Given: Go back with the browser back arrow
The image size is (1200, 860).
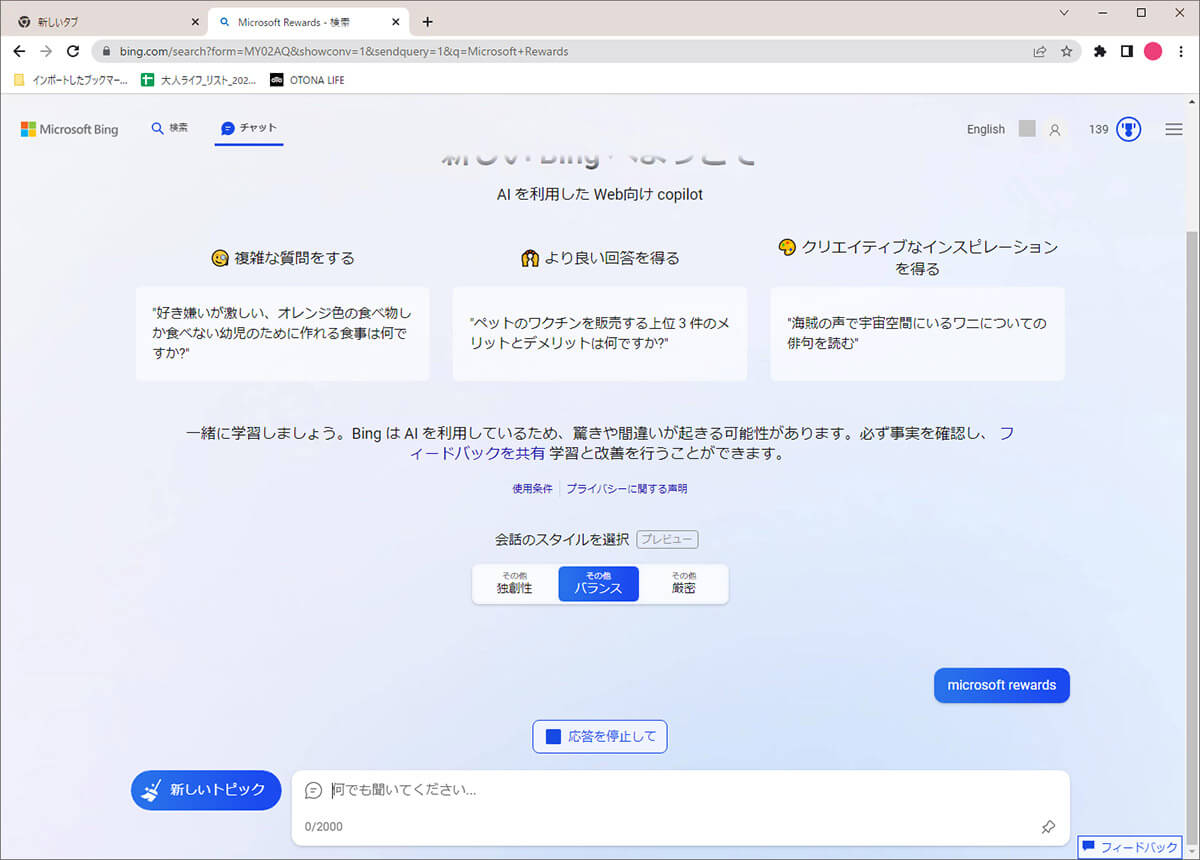Looking at the screenshot, I should click(x=19, y=51).
